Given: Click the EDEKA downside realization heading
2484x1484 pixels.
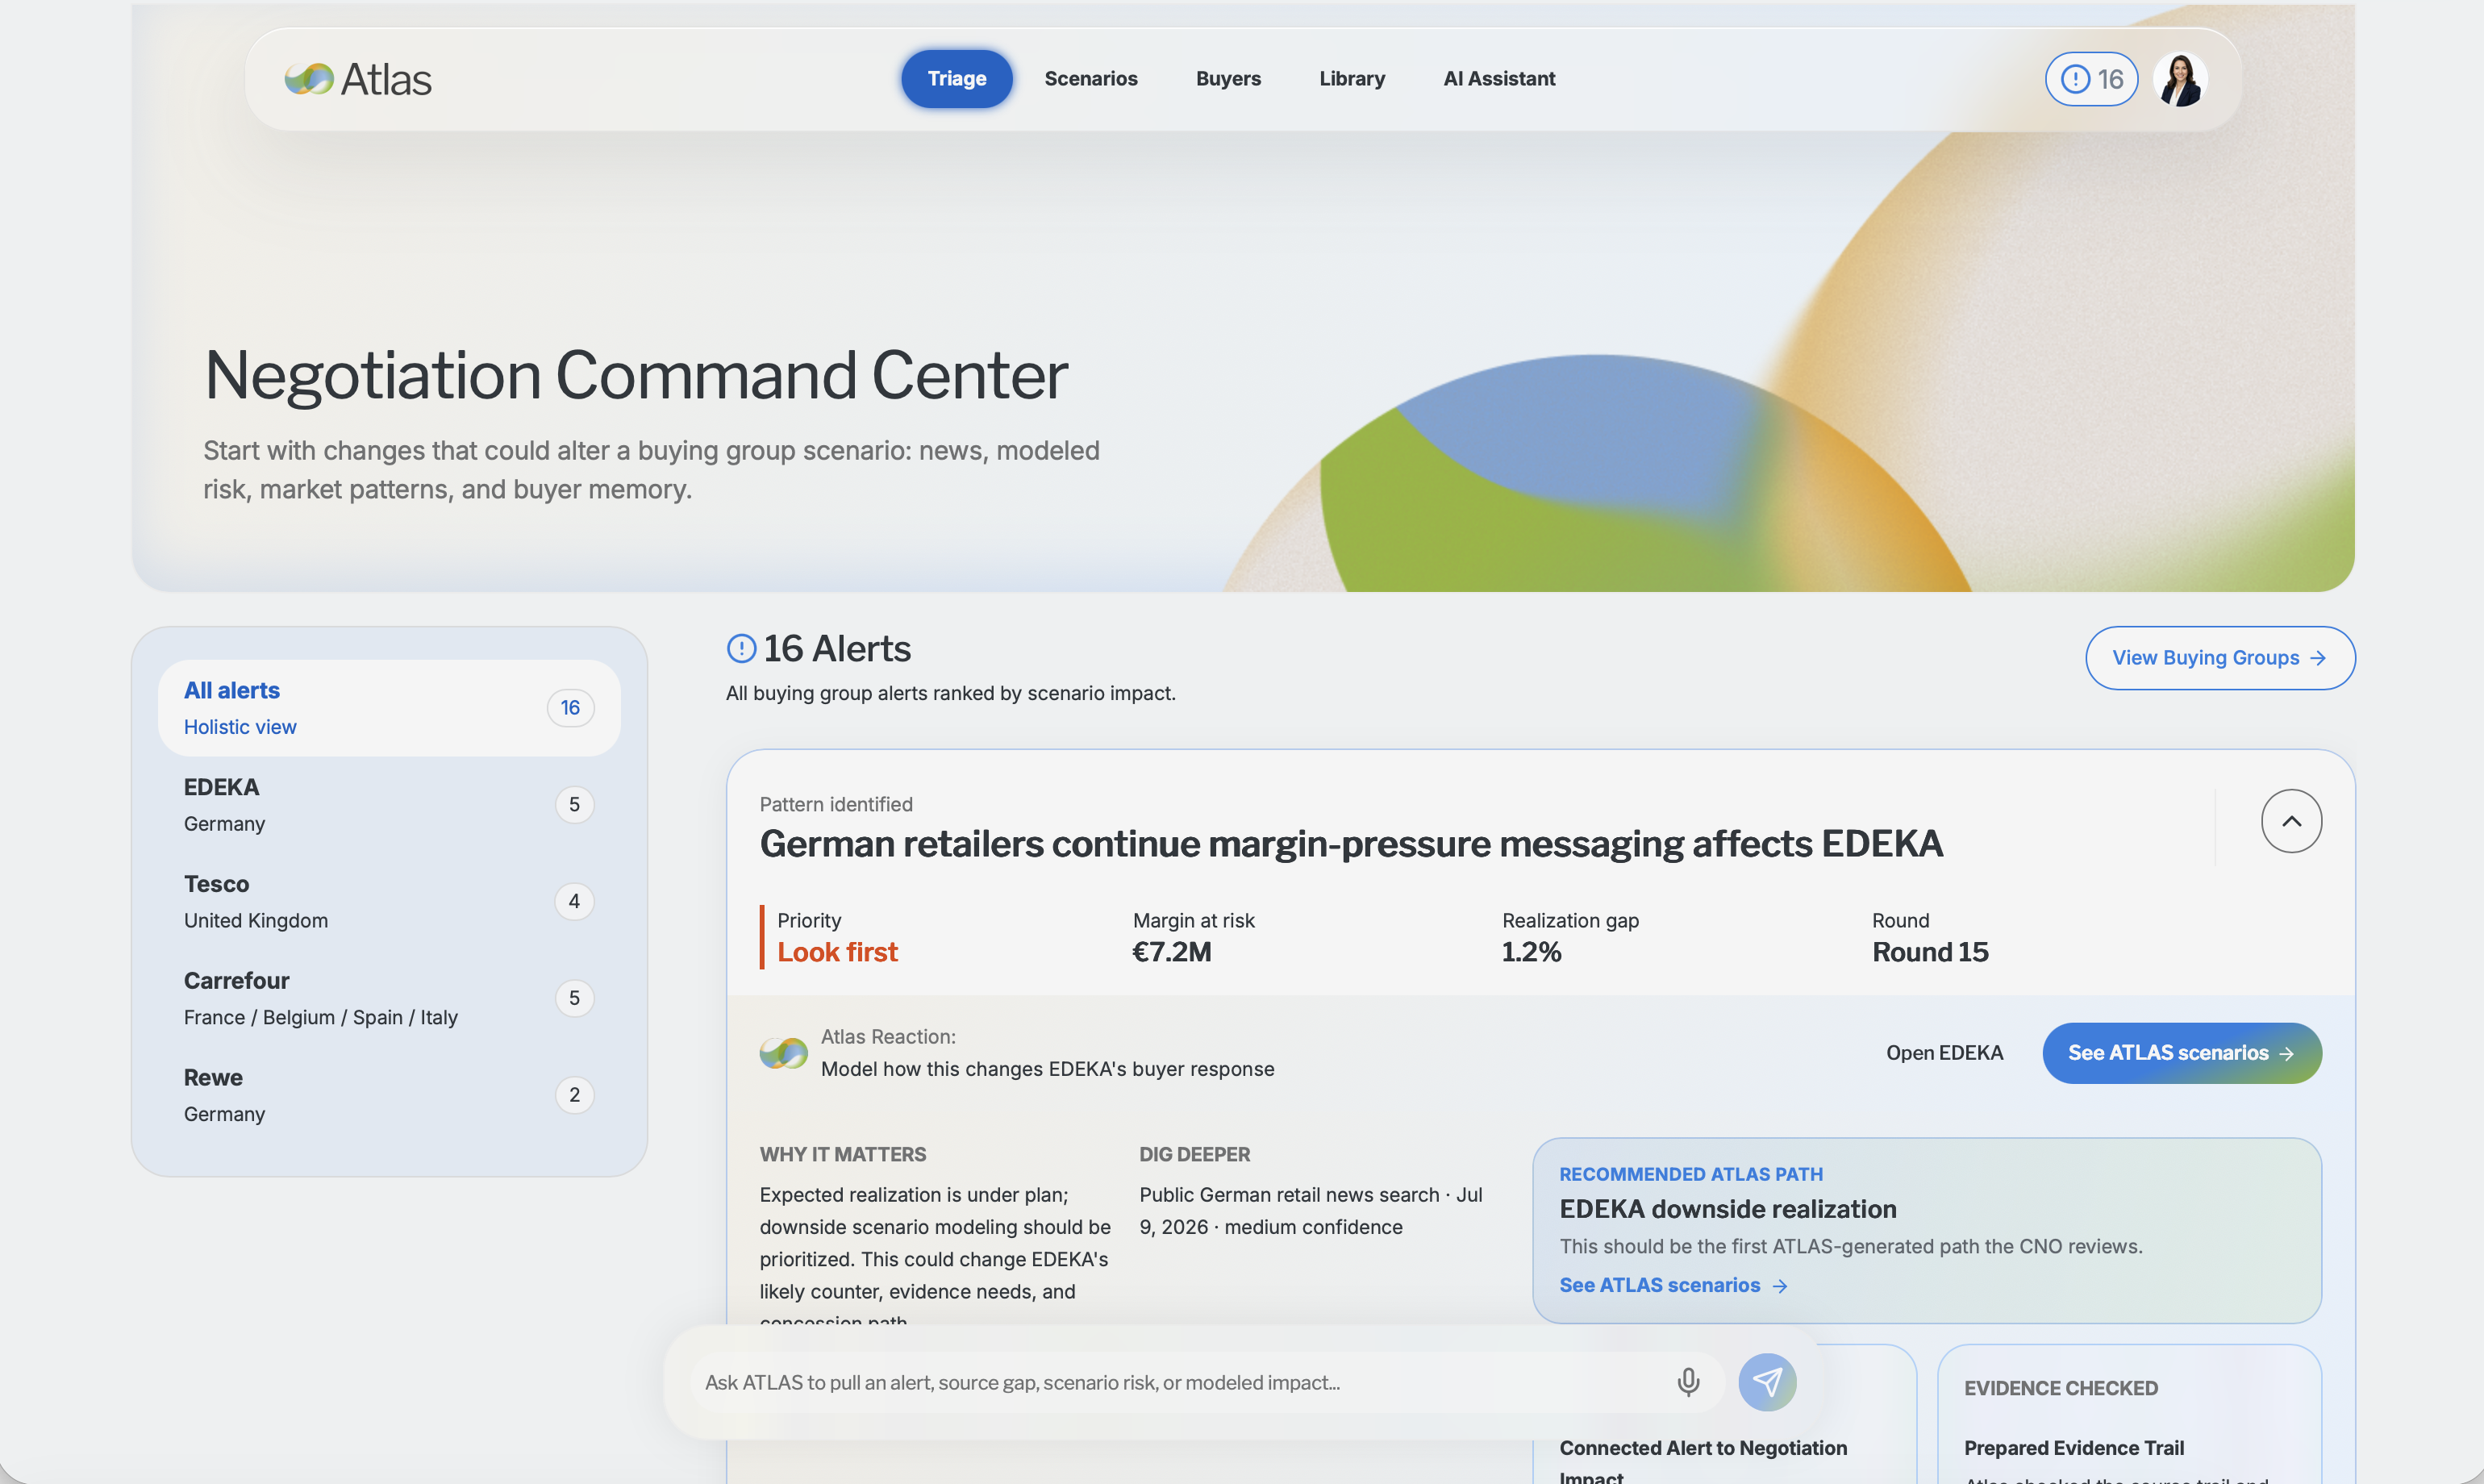Looking at the screenshot, I should 1728,1209.
